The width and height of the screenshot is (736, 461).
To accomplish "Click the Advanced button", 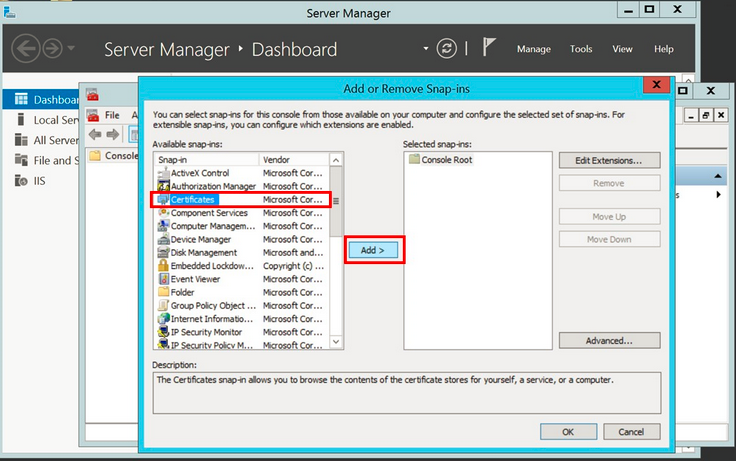I will click(x=609, y=340).
